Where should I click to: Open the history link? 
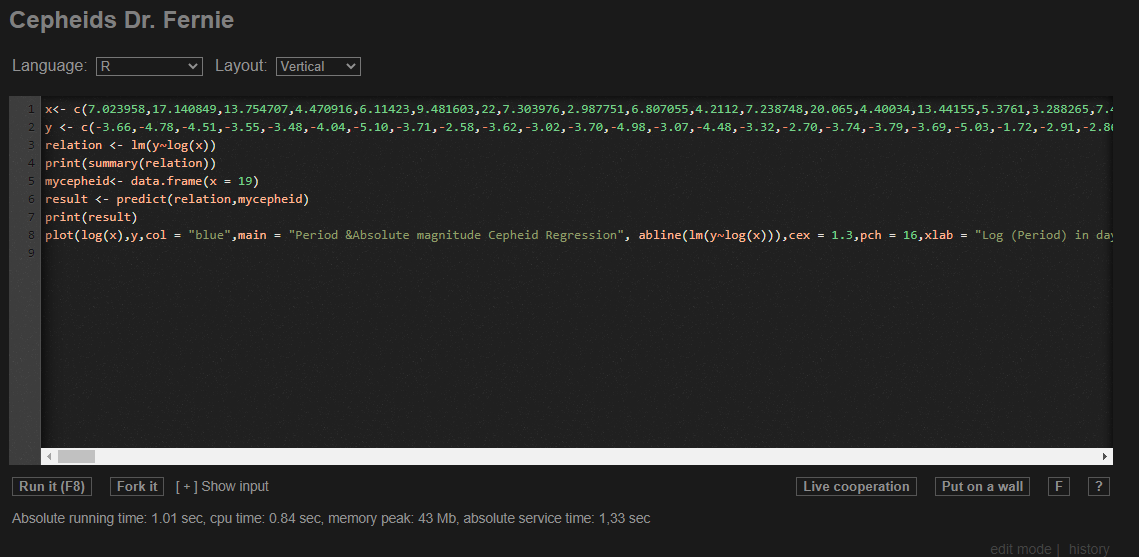[1089, 549]
